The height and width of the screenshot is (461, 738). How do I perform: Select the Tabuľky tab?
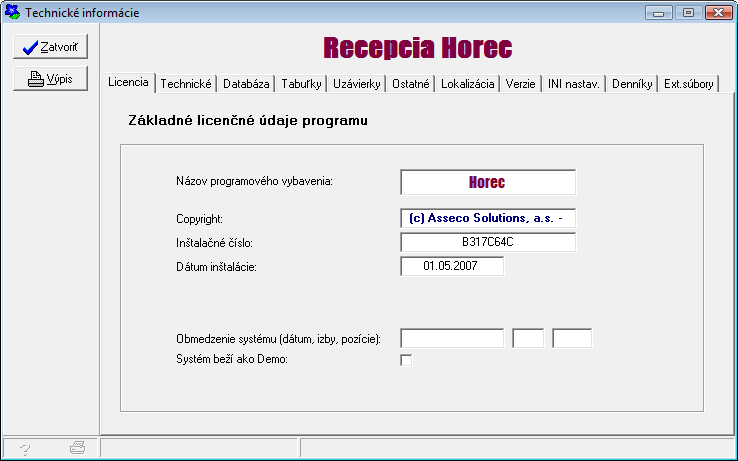301,85
